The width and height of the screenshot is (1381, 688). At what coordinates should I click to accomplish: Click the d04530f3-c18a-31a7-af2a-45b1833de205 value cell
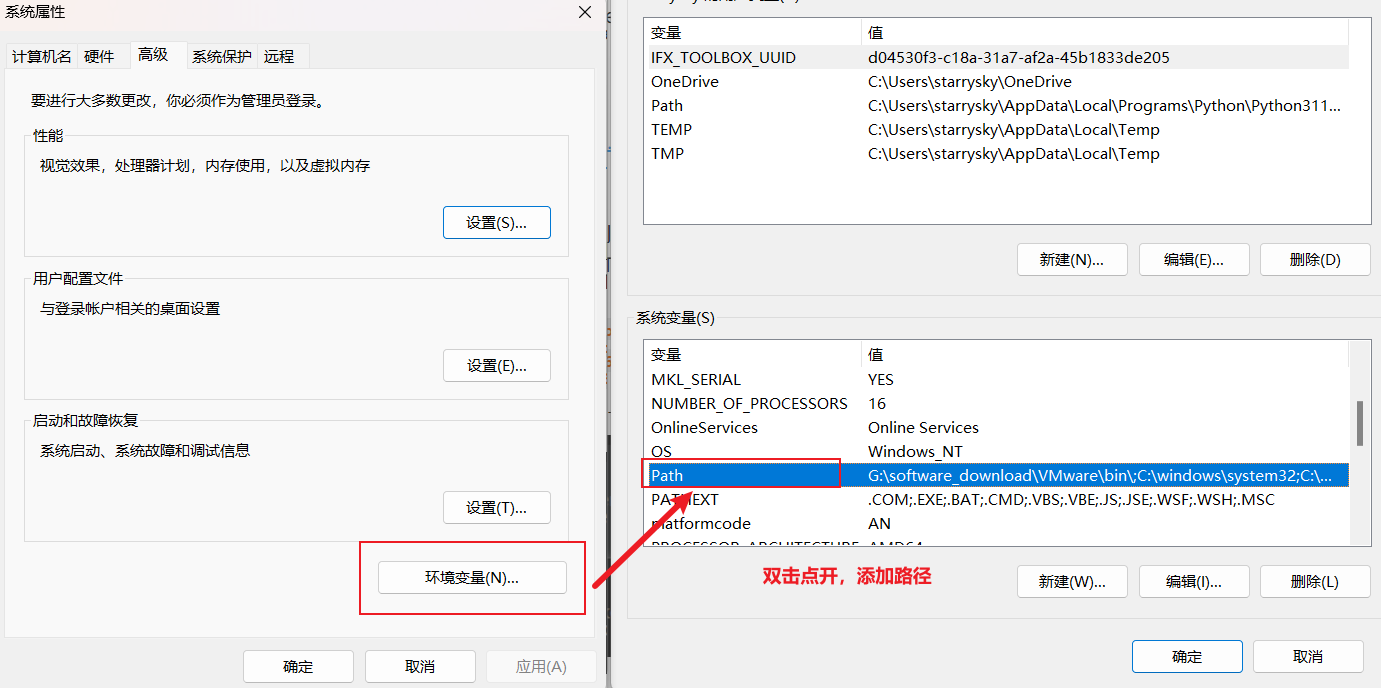[1018, 58]
